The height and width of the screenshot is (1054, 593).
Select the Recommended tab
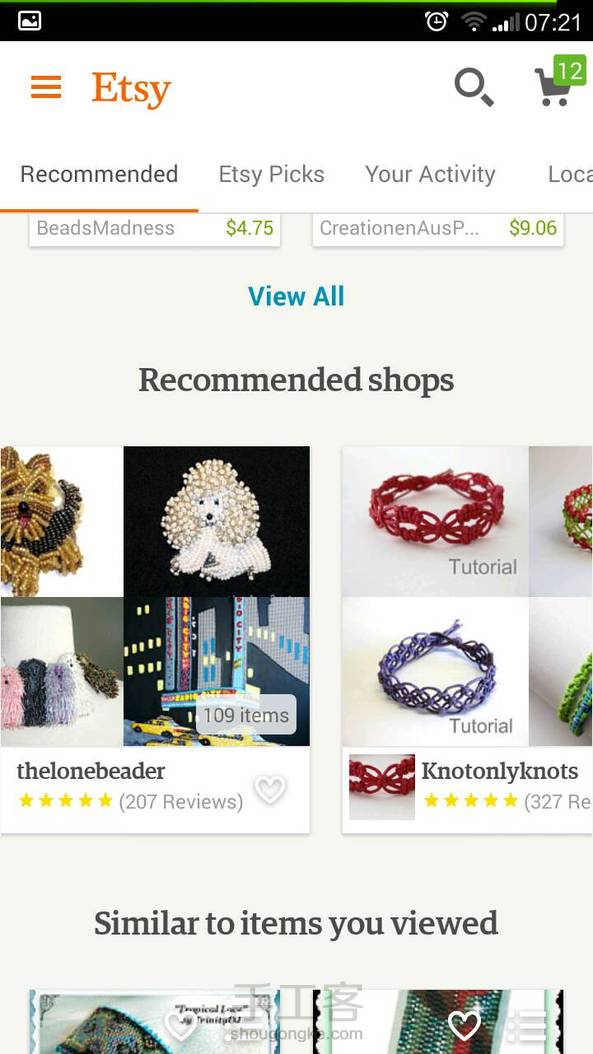coord(99,174)
